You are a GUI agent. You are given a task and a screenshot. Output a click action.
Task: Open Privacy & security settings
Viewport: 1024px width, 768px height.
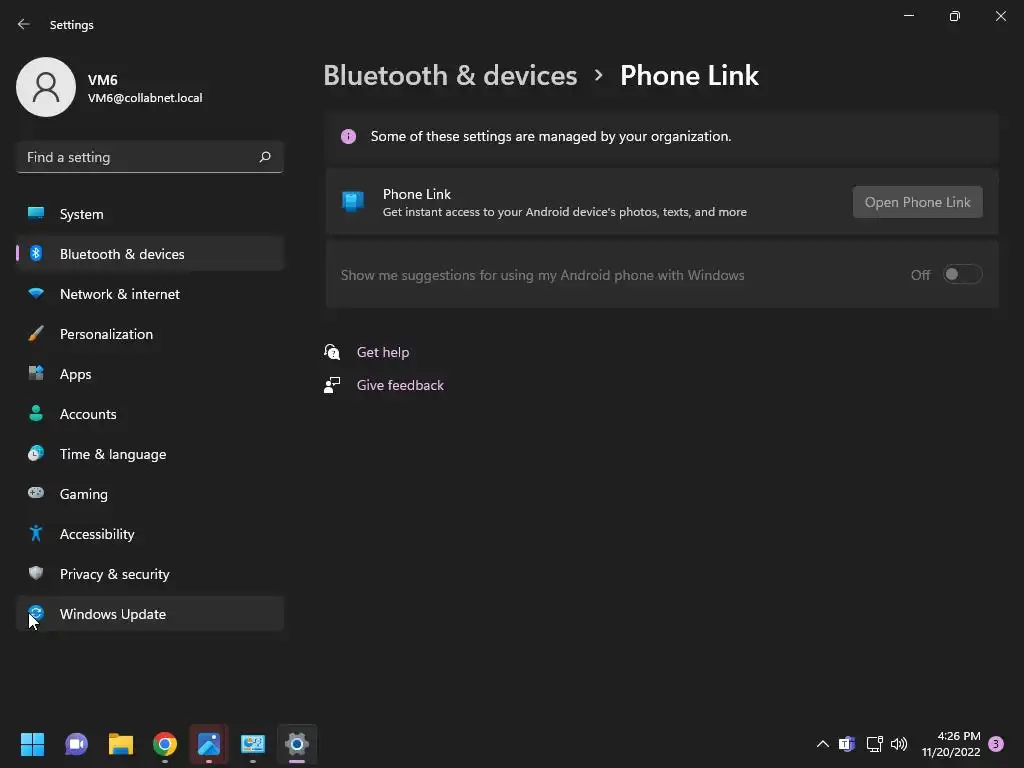click(x=150, y=573)
